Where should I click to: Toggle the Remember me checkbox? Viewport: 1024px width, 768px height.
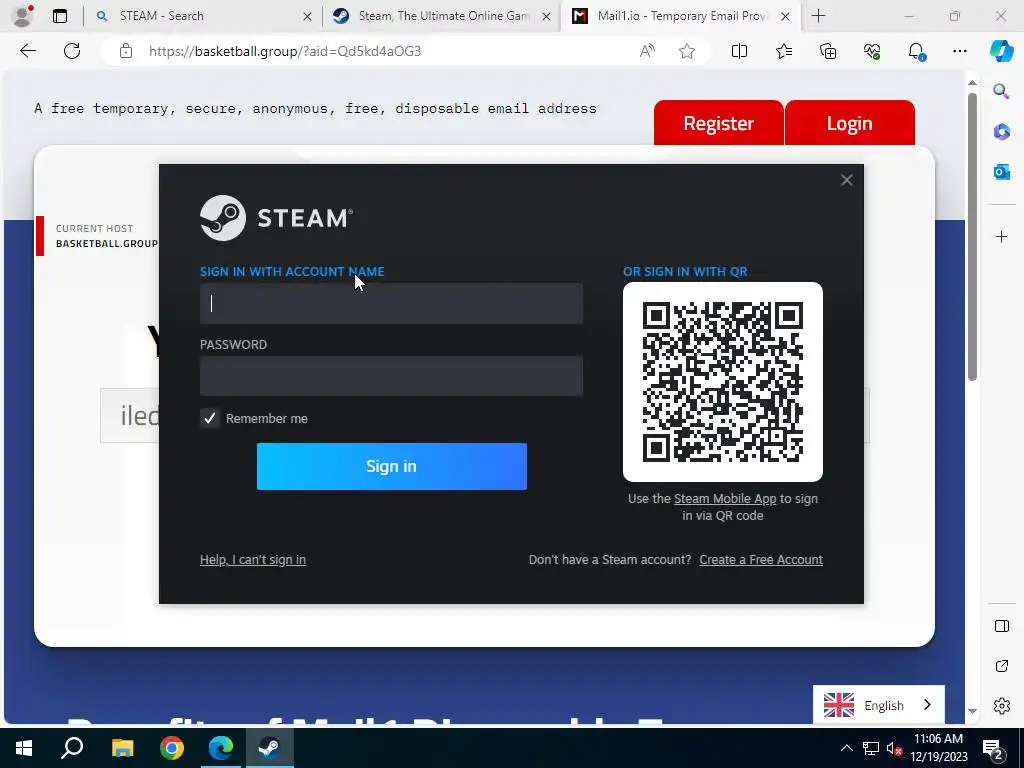[210, 418]
